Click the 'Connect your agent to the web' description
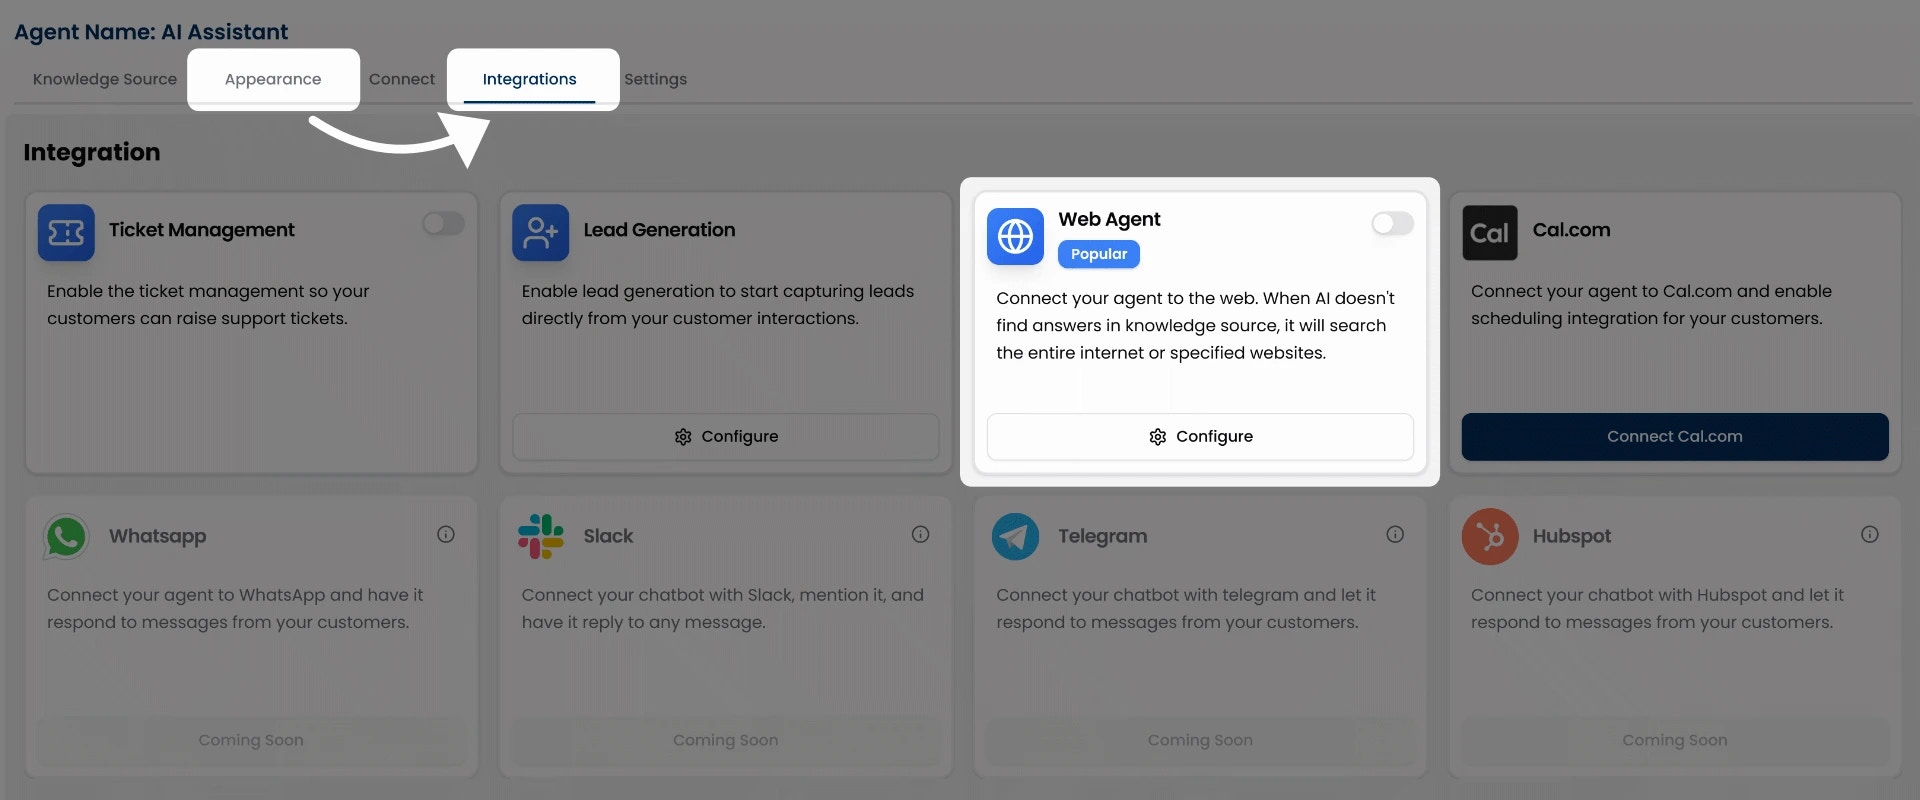 tap(1195, 326)
